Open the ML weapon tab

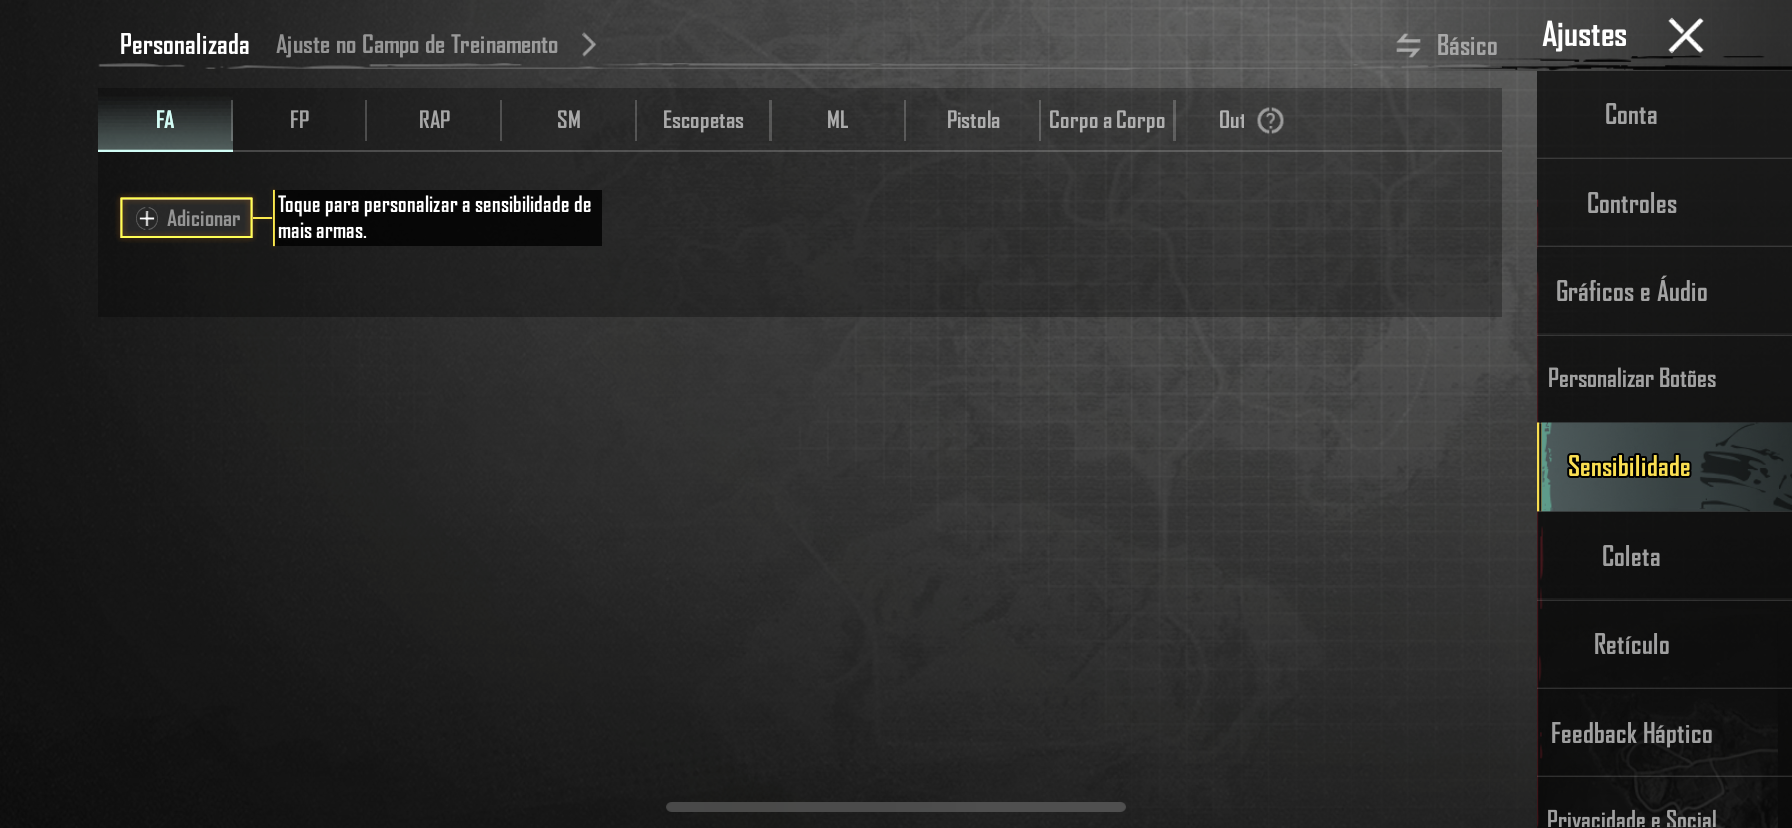pos(837,120)
